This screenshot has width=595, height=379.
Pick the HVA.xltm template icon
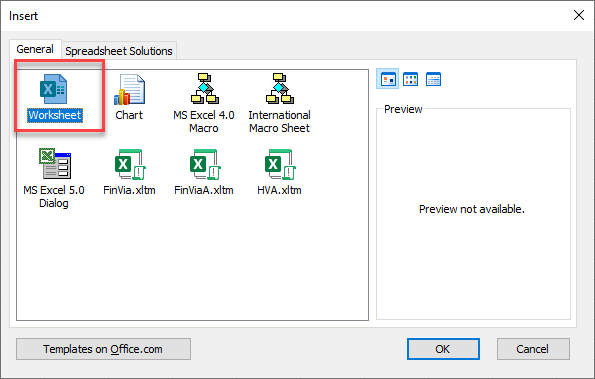point(280,164)
